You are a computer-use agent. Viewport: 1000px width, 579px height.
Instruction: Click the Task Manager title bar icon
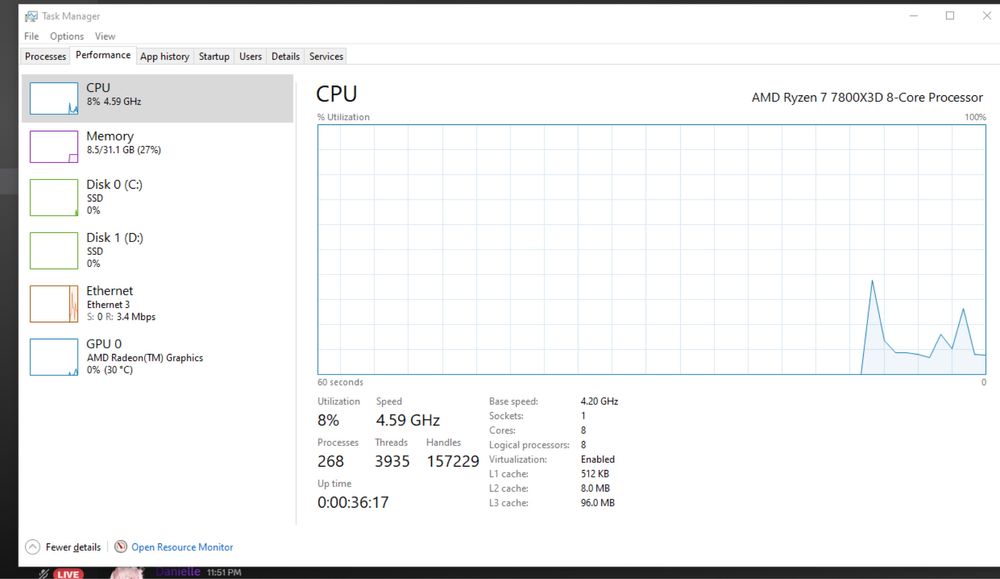(x=31, y=16)
